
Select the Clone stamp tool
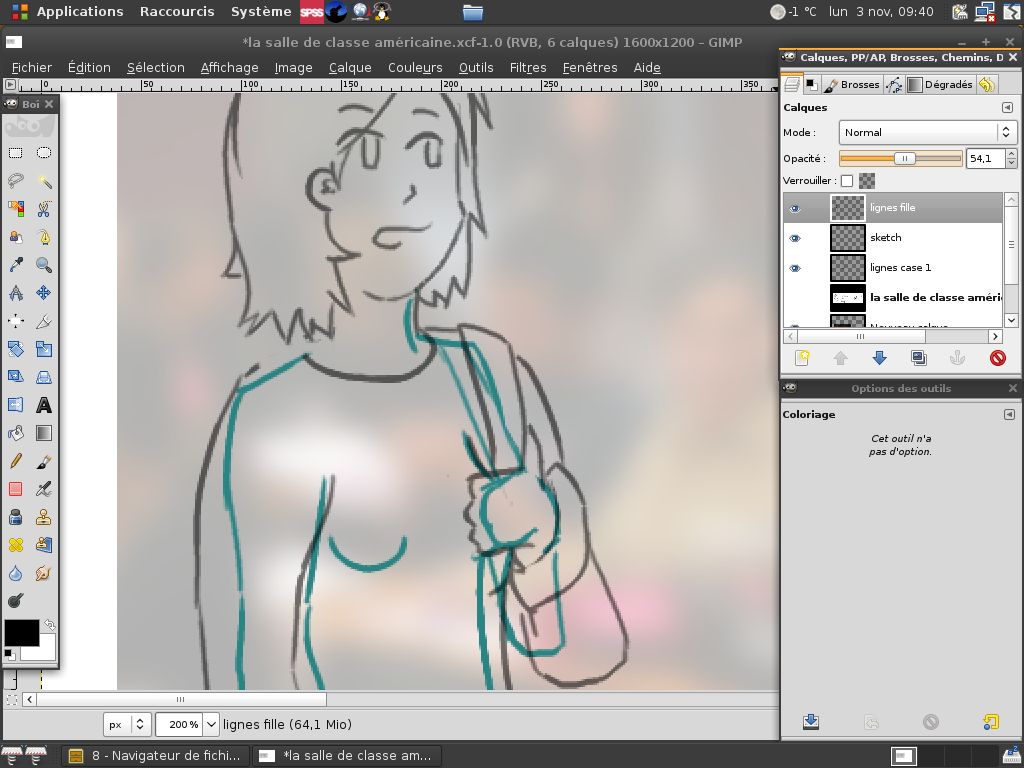pyautogui.click(x=44, y=517)
